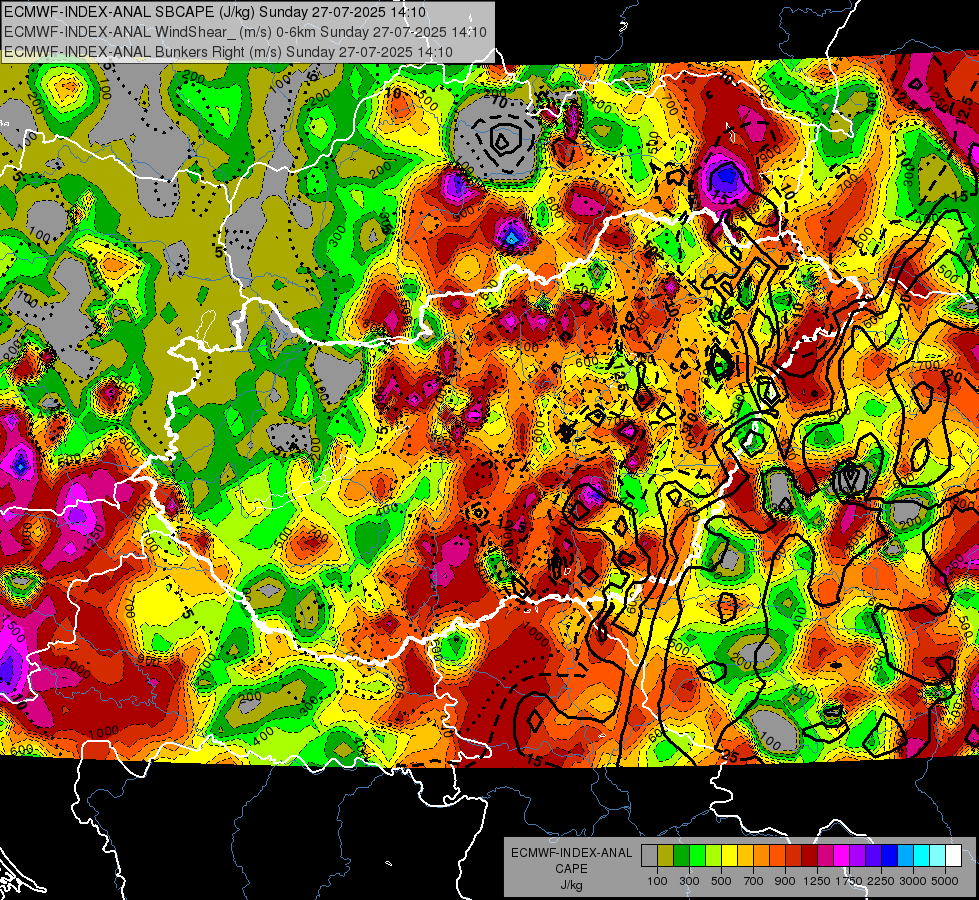Click the 1250 tick label in legend

[817, 881]
